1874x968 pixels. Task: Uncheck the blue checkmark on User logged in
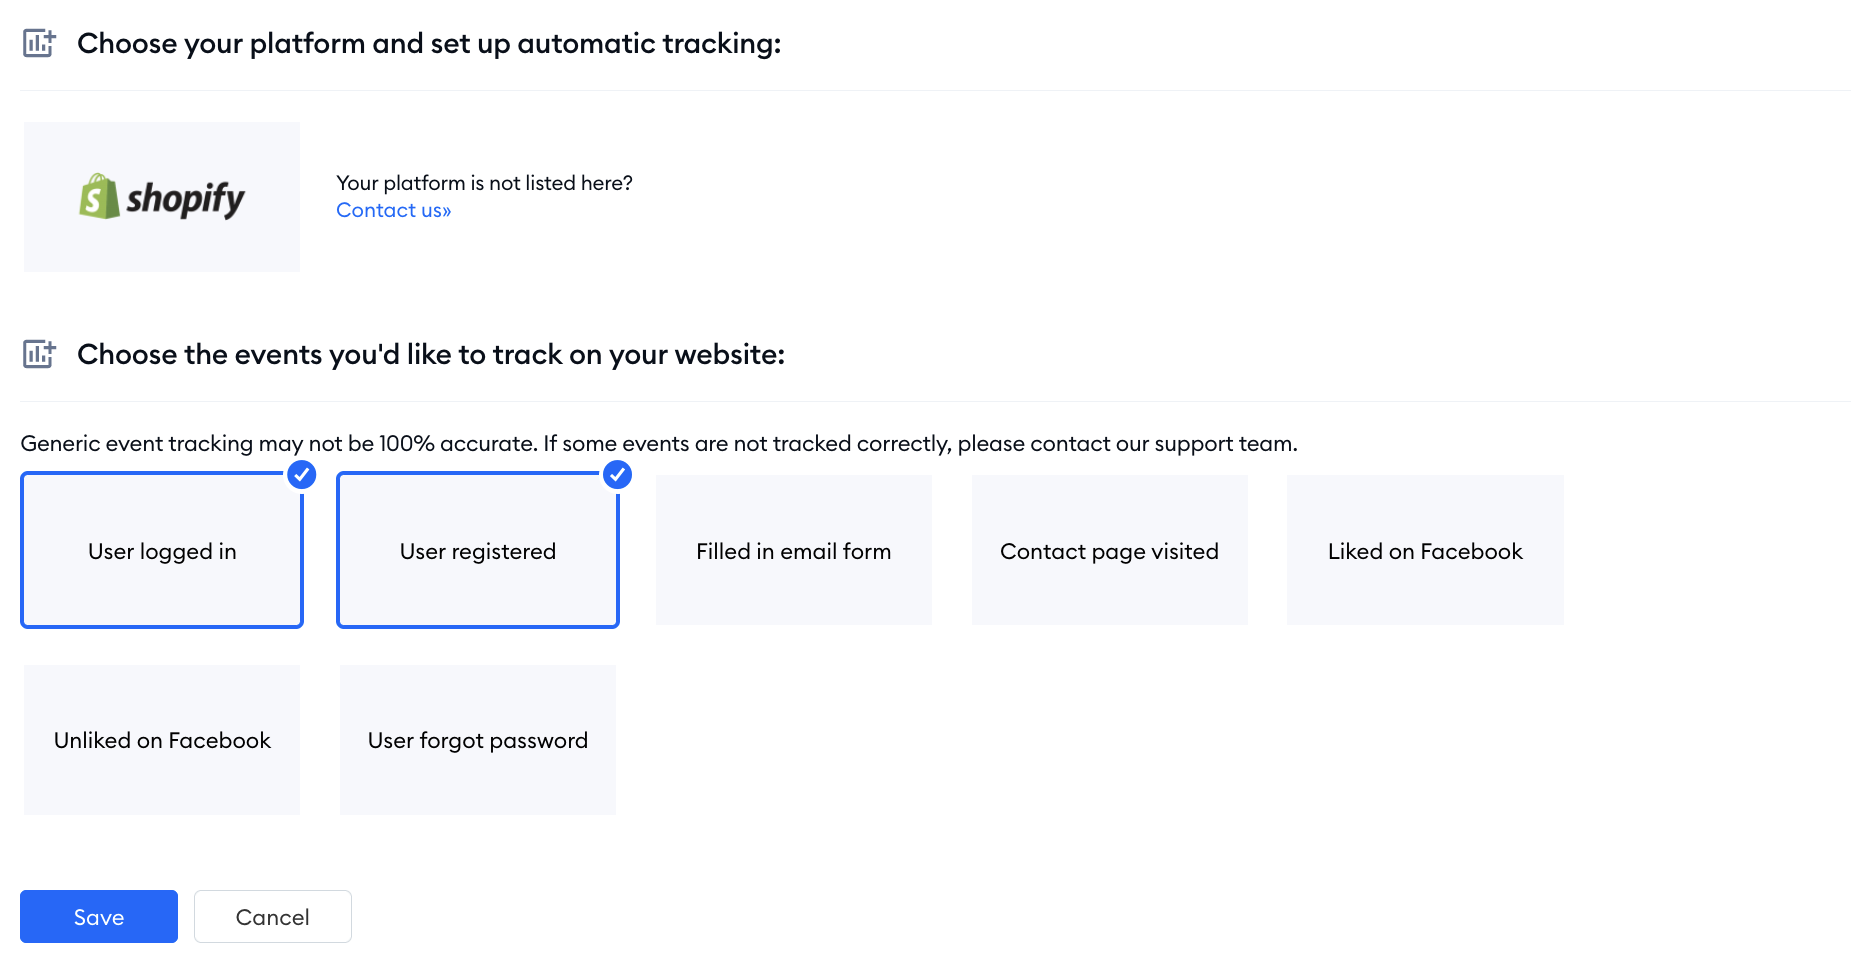[302, 475]
